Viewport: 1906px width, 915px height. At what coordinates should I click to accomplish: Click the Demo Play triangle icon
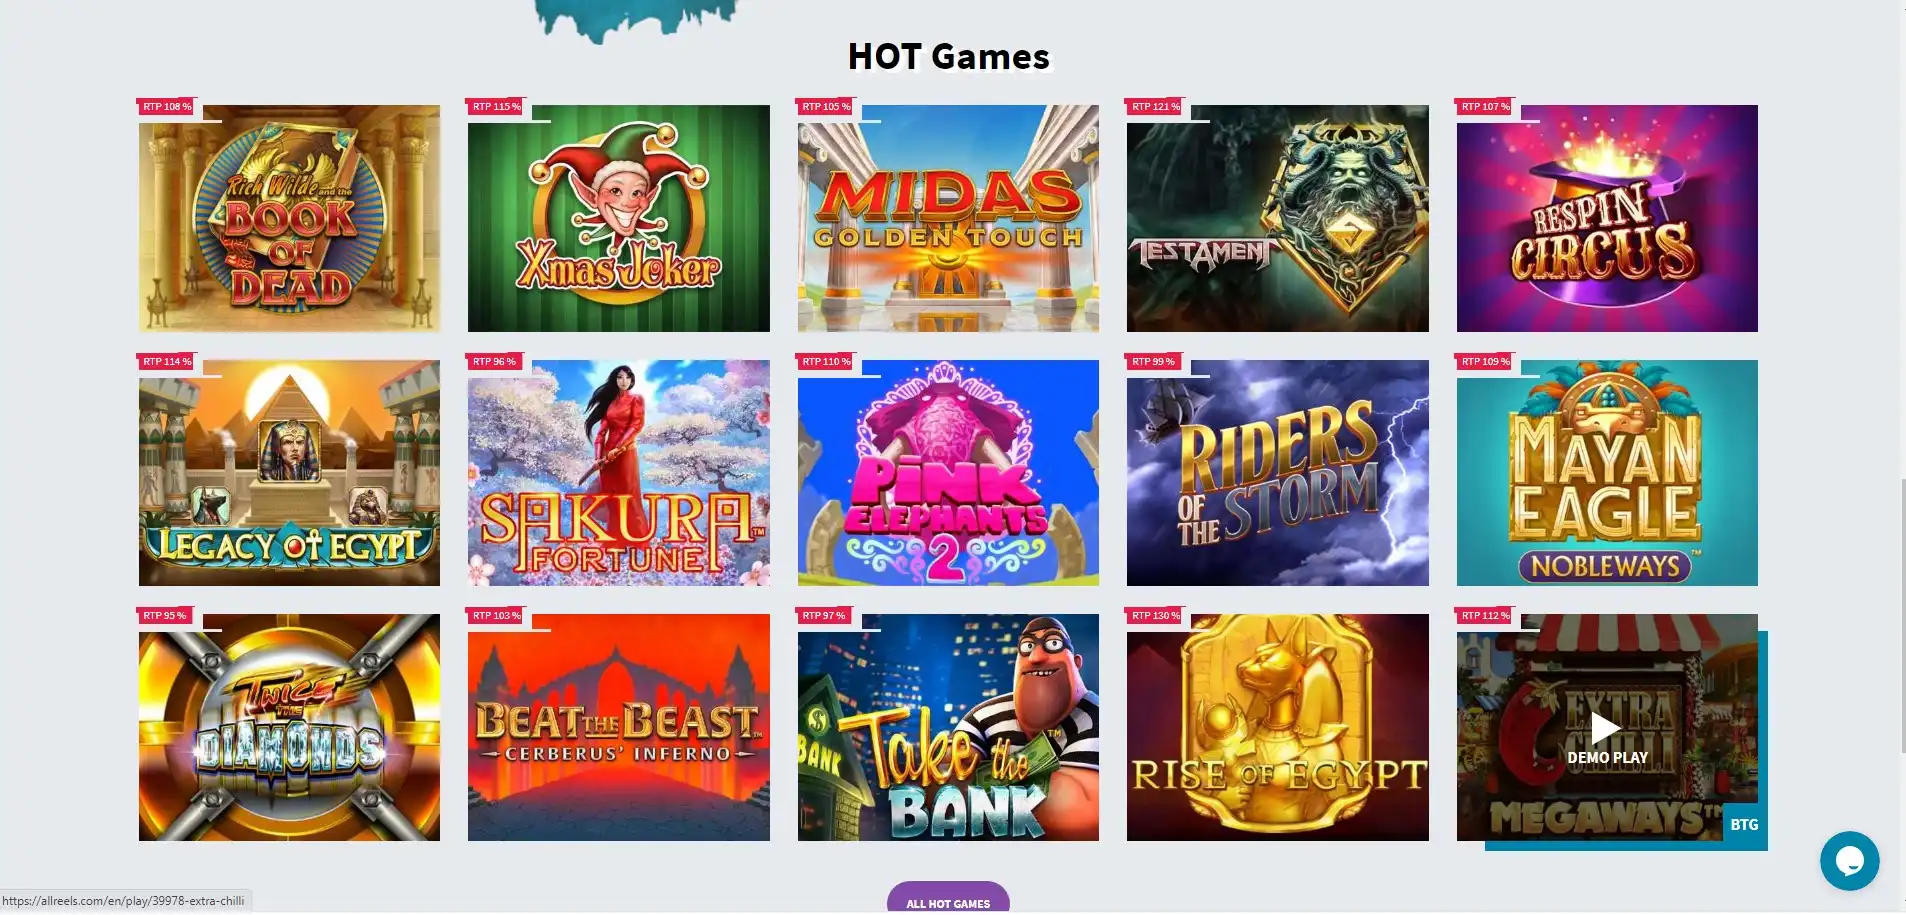point(1606,728)
